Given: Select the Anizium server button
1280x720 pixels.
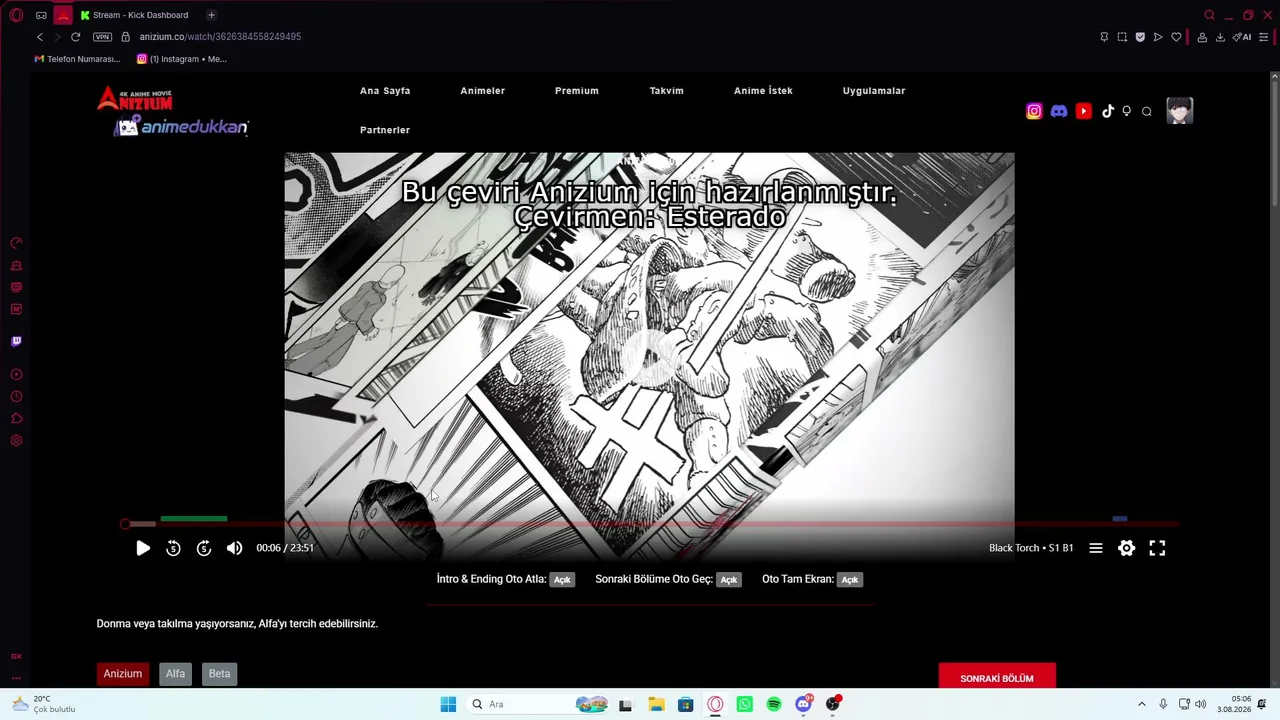Looking at the screenshot, I should pos(123,674).
